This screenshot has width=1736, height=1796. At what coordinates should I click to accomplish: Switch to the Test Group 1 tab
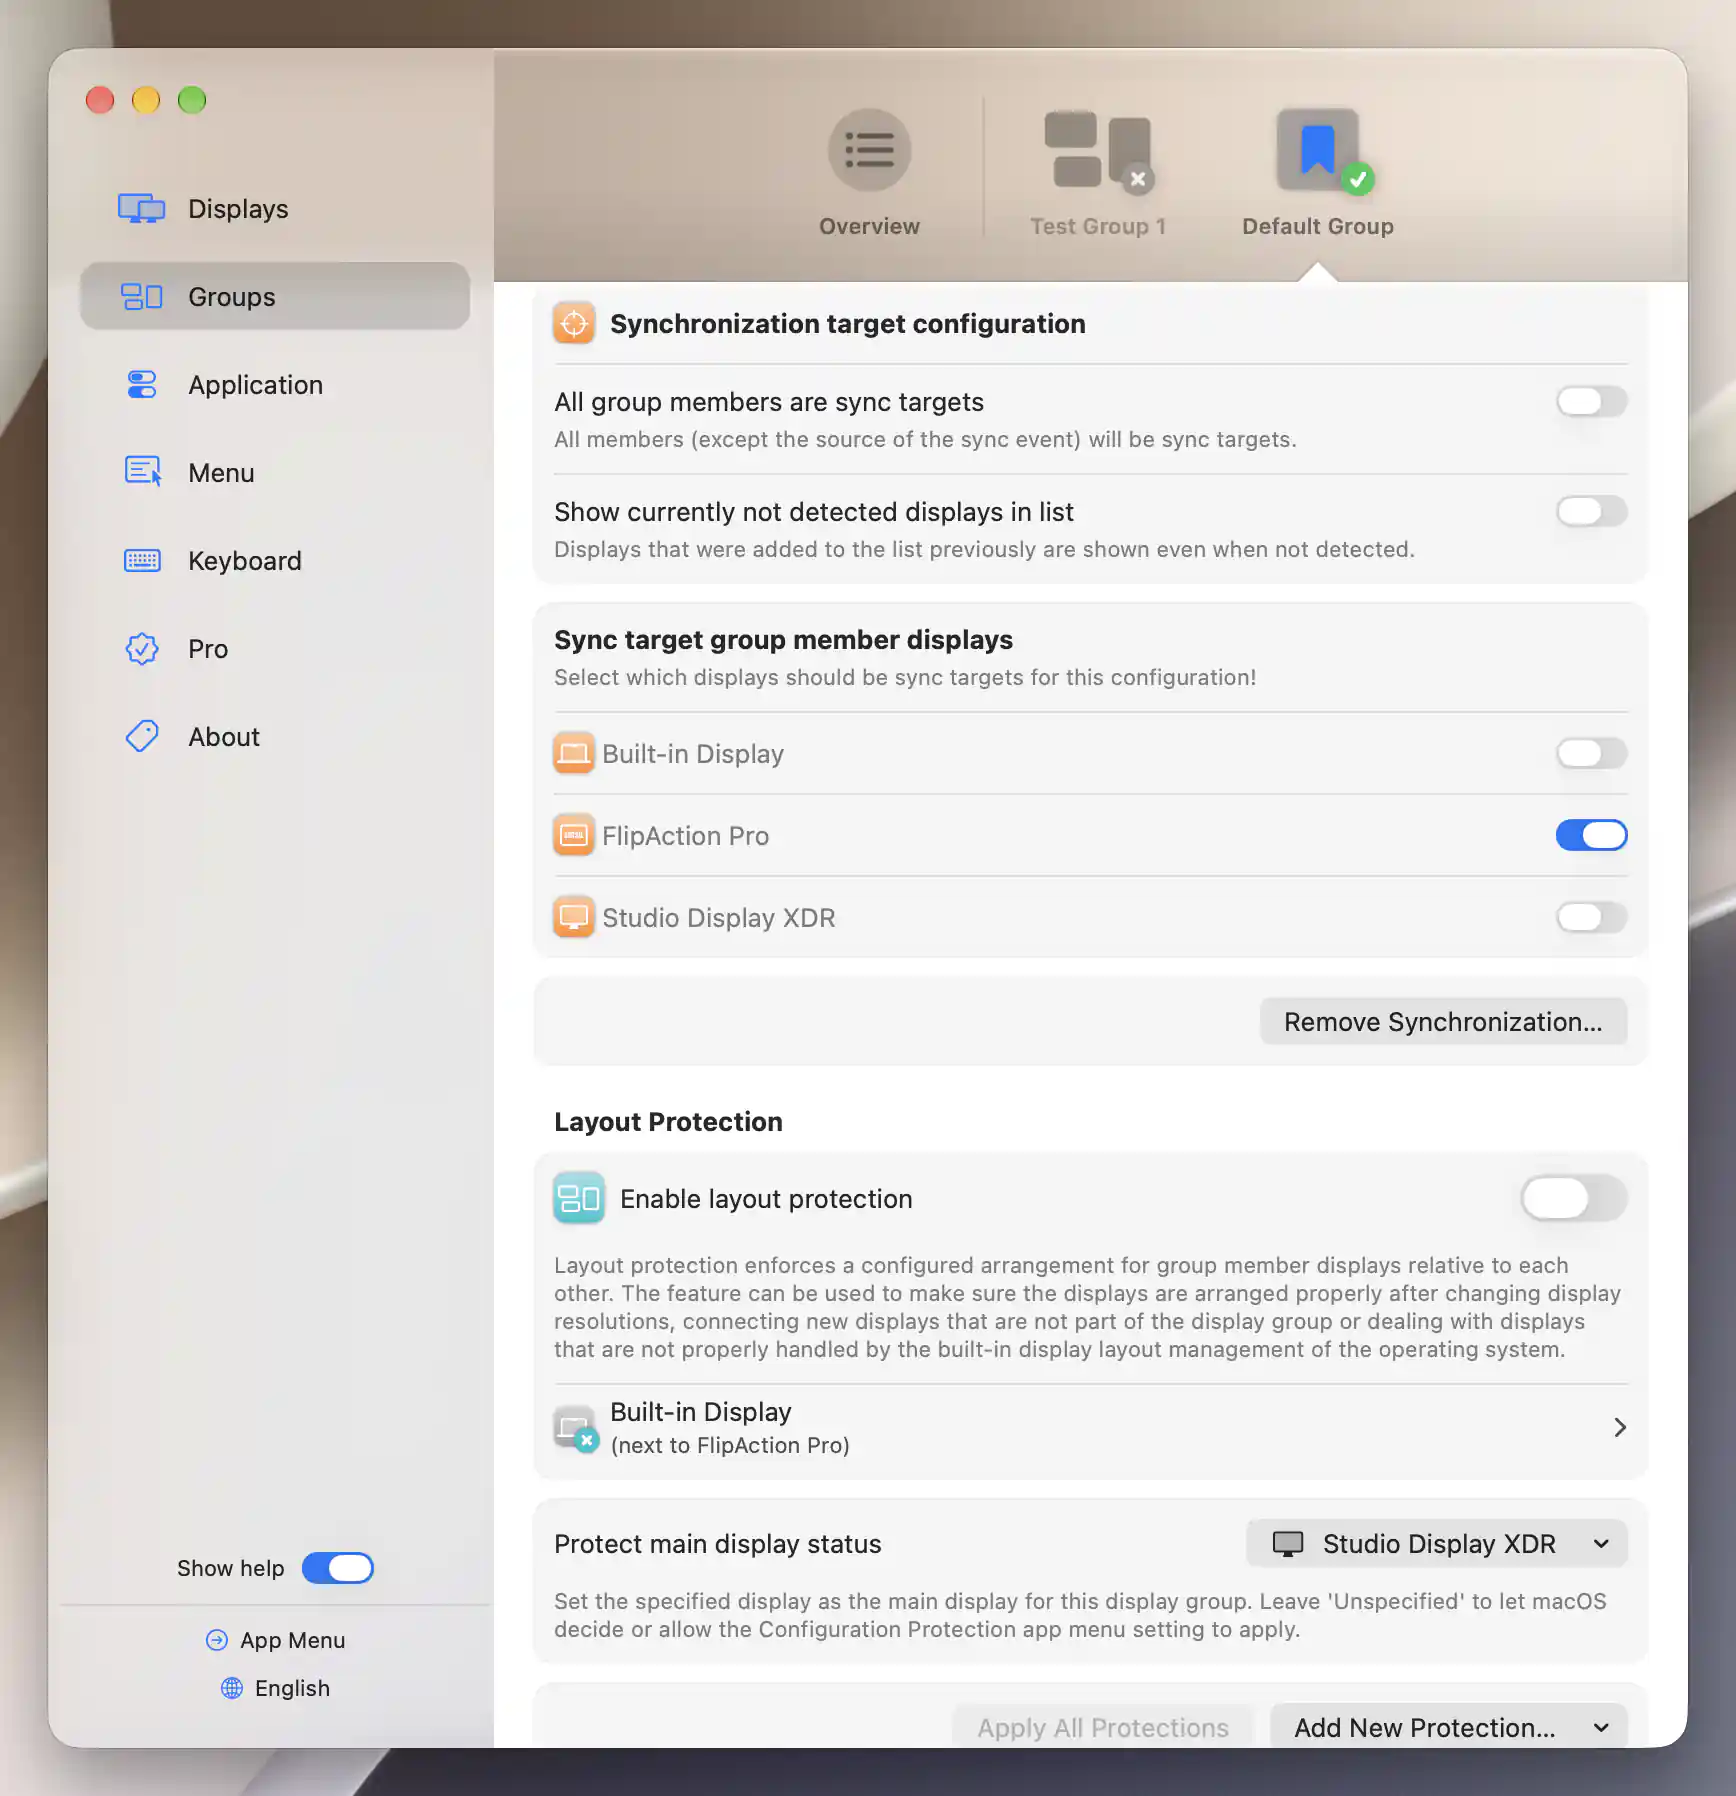coord(1098,173)
